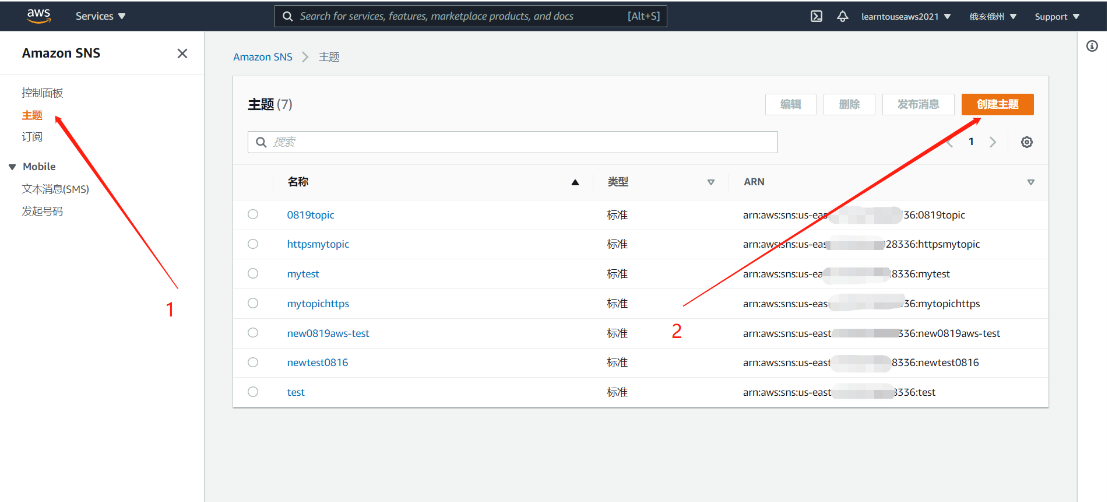Image resolution: width=1107 pixels, height=502 pixels.
Task: Click the 名称 column header
Action: (298, 182)
